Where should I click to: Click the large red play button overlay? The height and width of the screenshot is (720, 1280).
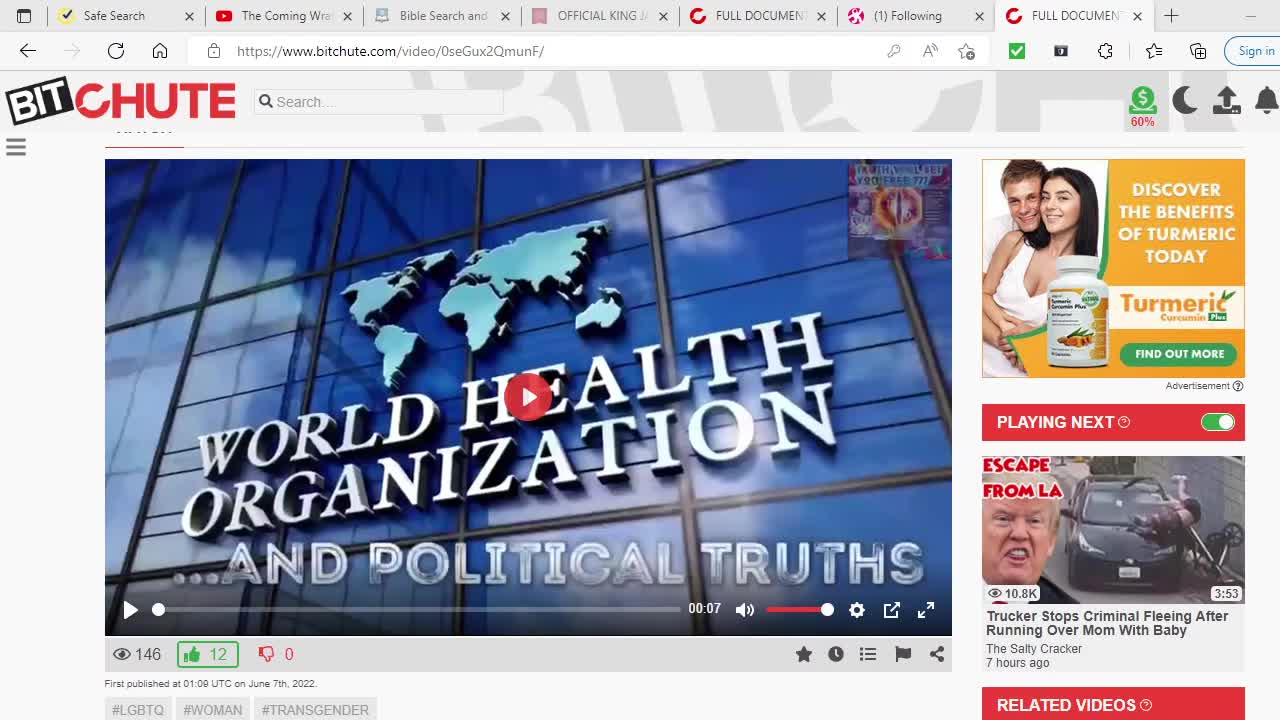(528, 397)
